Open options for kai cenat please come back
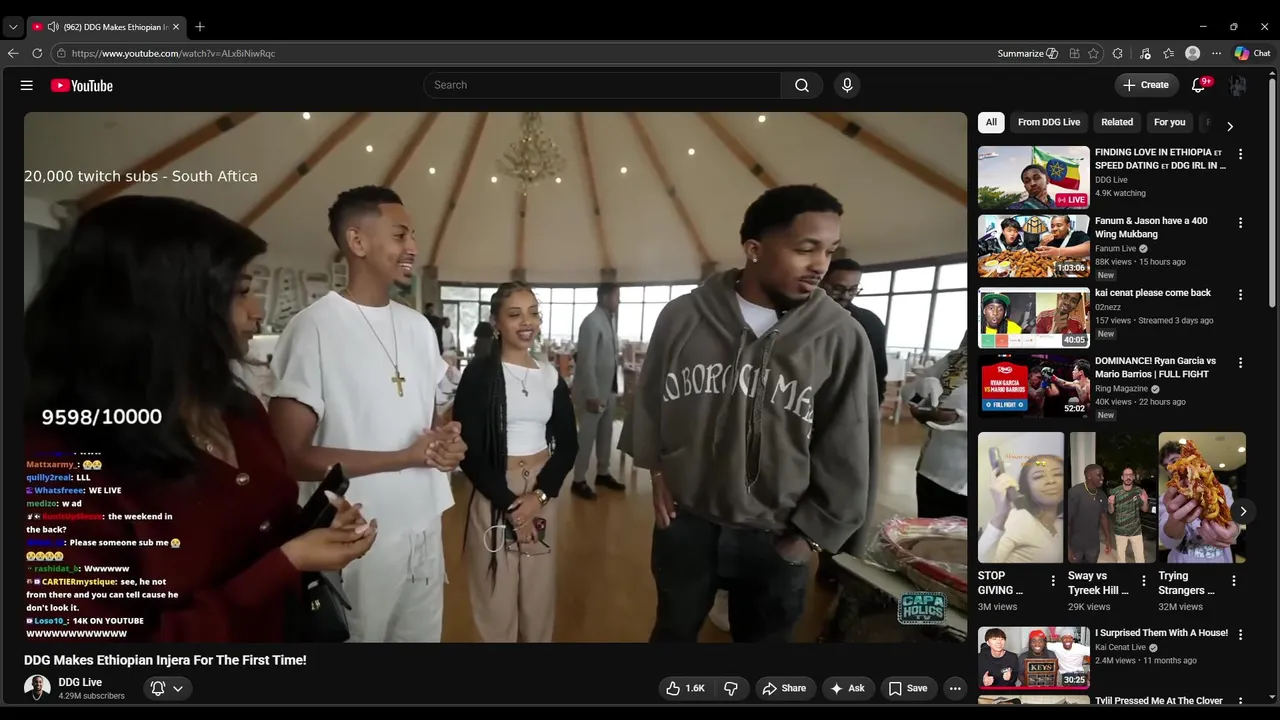 point(1240,294)
